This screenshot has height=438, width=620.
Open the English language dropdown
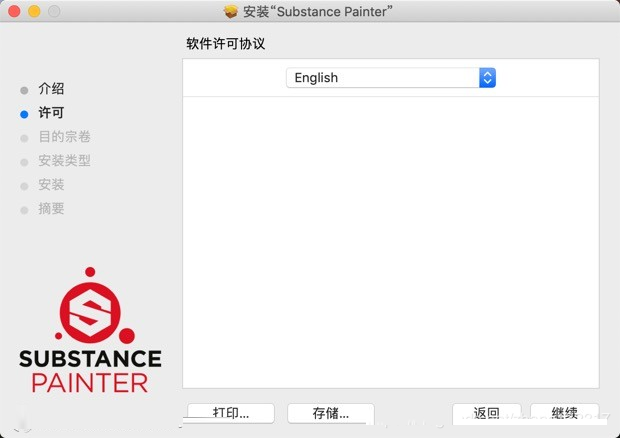coord(391,77)
